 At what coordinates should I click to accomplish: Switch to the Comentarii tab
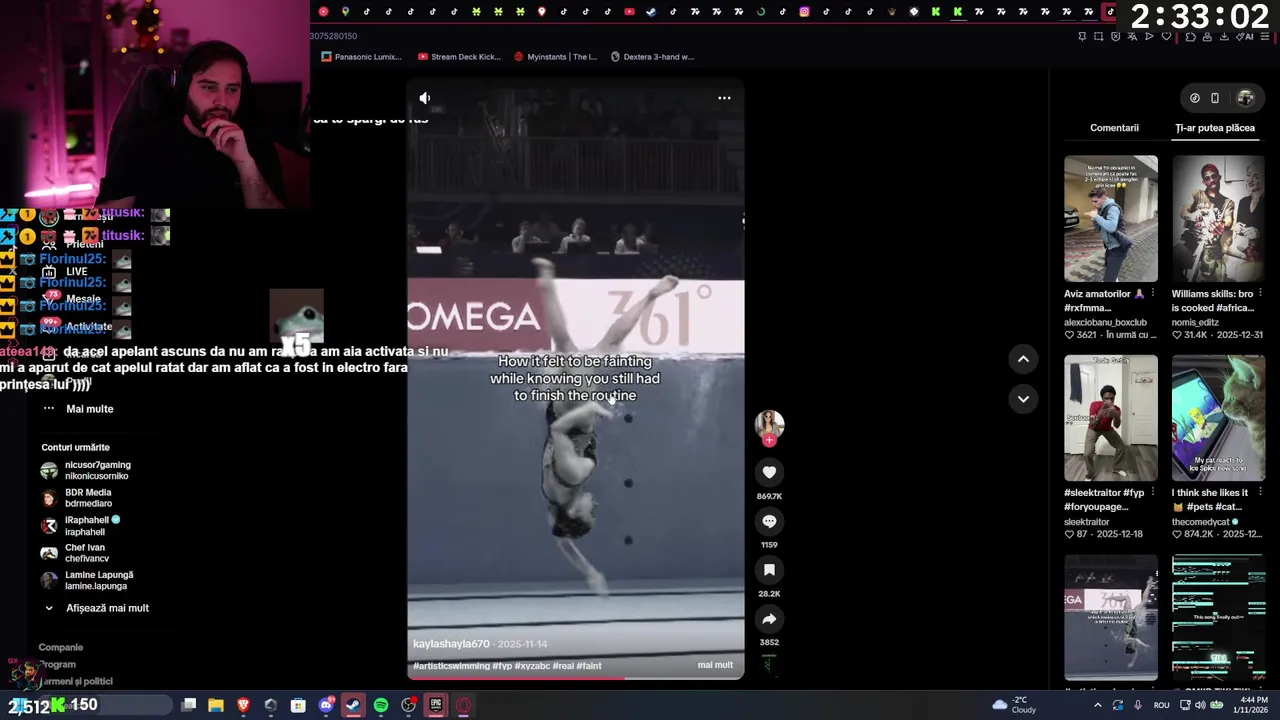click(x=1114, y=128)
